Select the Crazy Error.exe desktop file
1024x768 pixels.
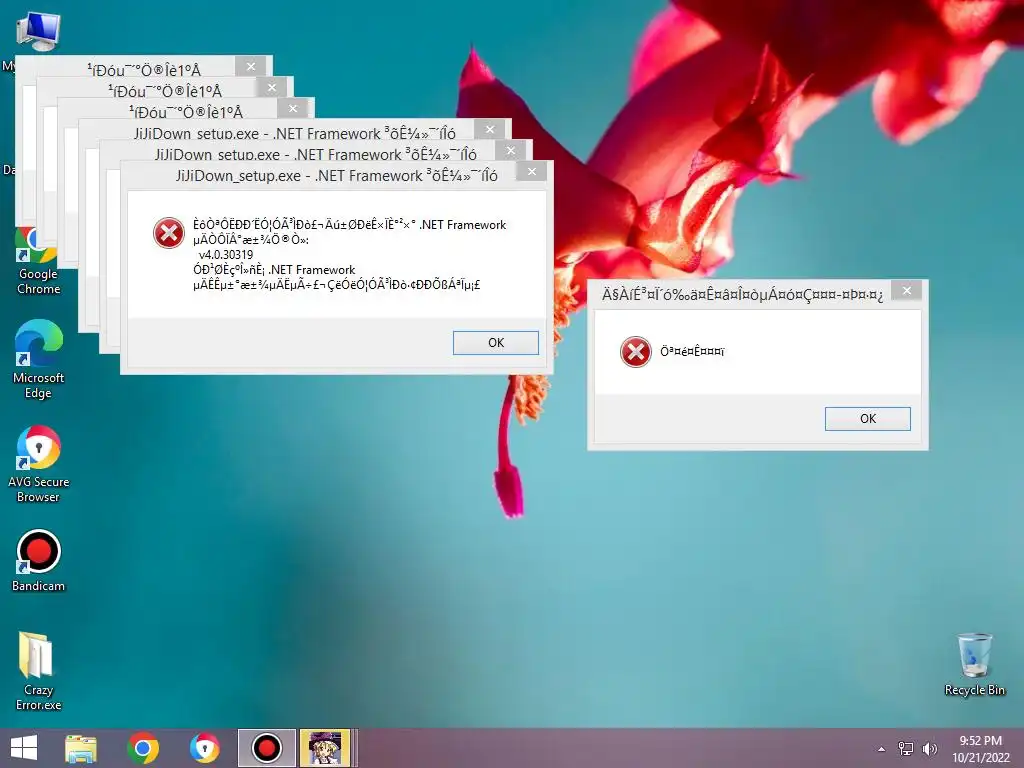39,671
